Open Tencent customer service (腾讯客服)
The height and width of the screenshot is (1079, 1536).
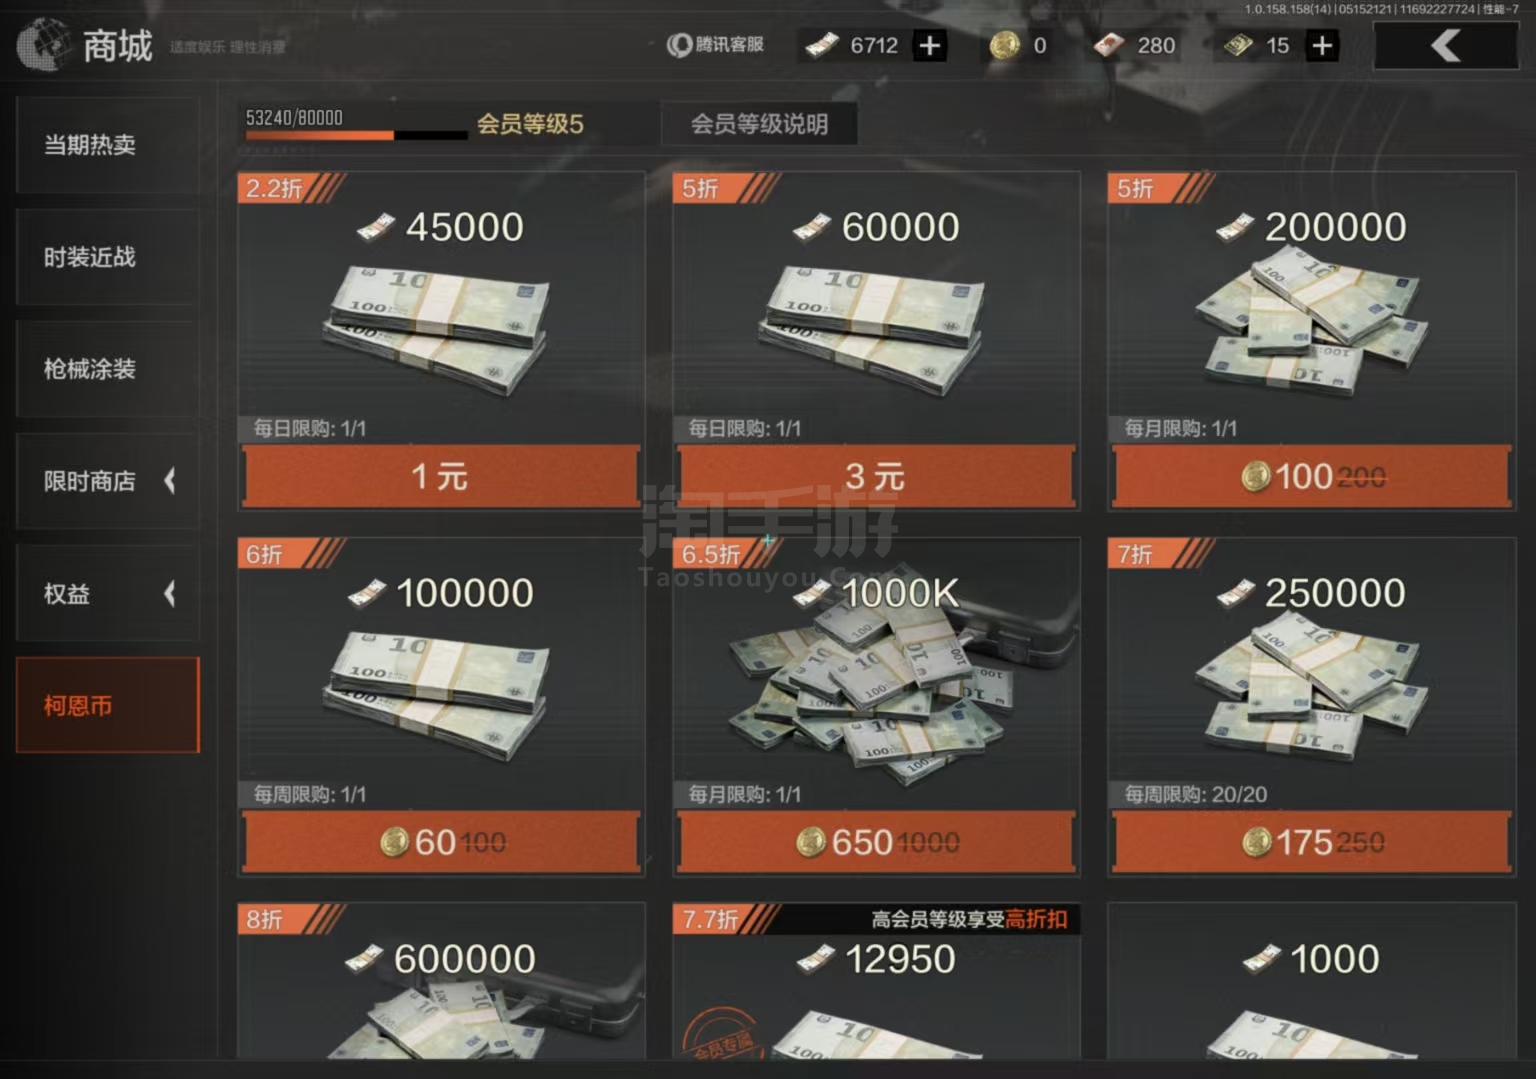716,45
